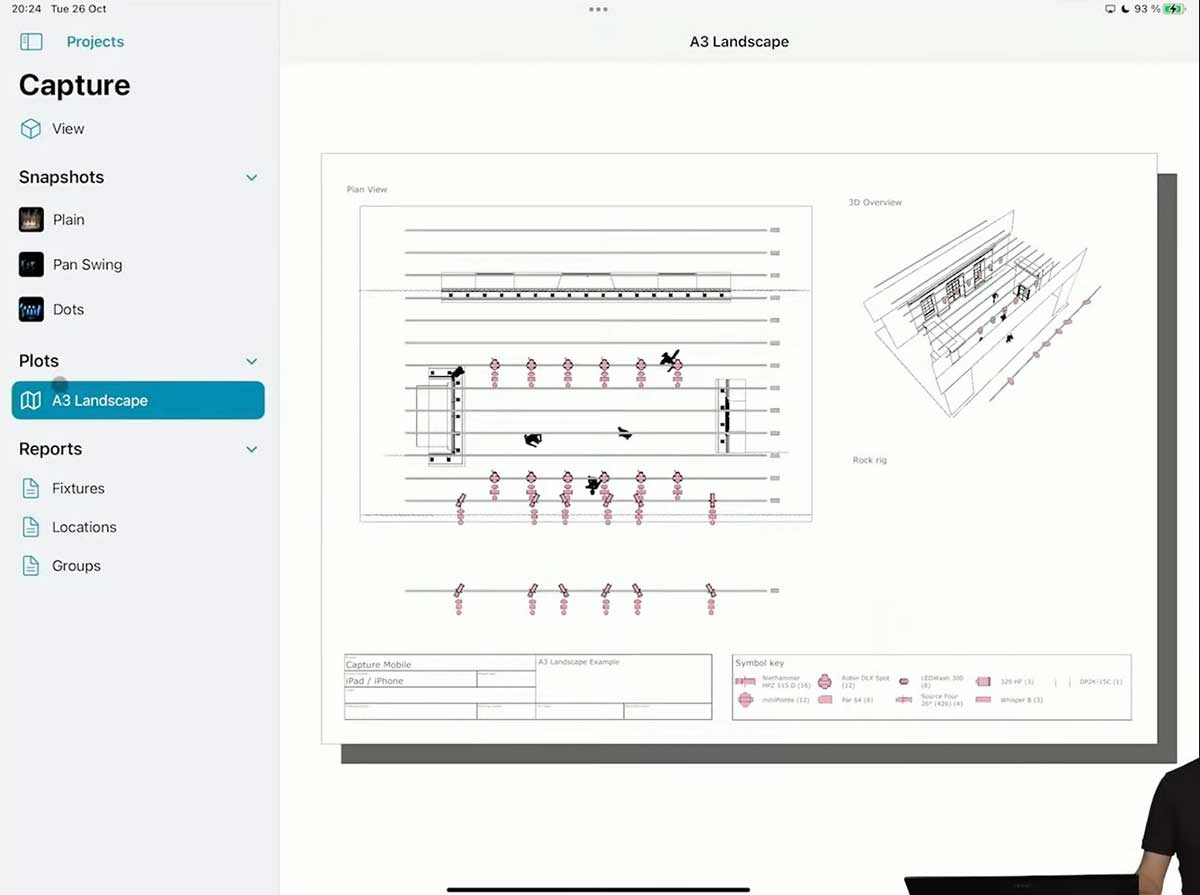The height and width of the screenshot is (895, 1200).
Task: Click the A3 Landscape map icon
Action: [31, 401]
